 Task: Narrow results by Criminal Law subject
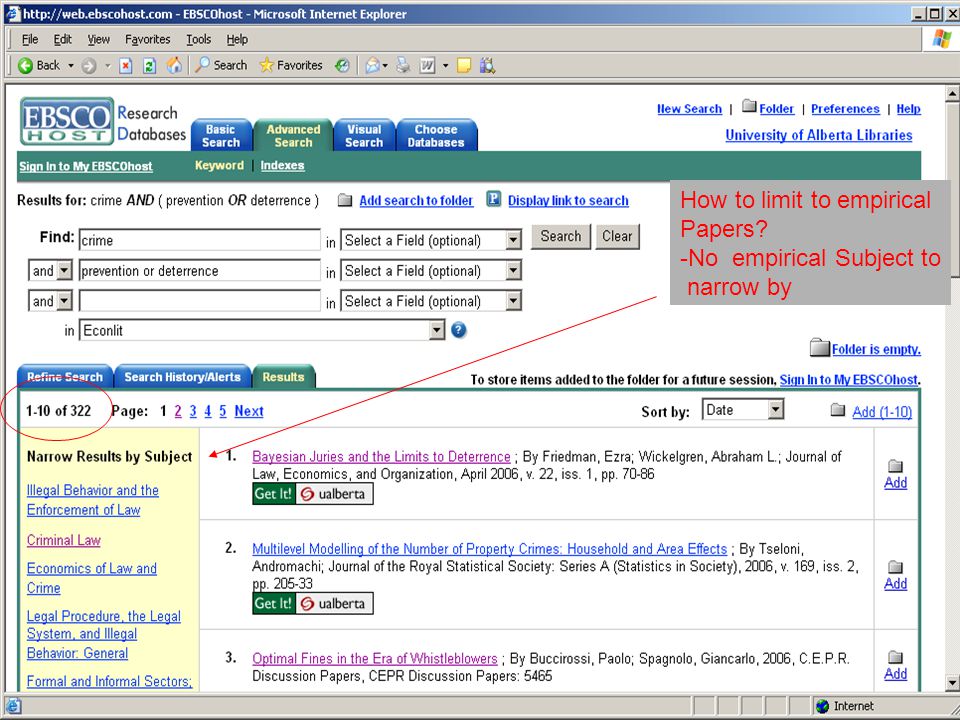(64, 541)
